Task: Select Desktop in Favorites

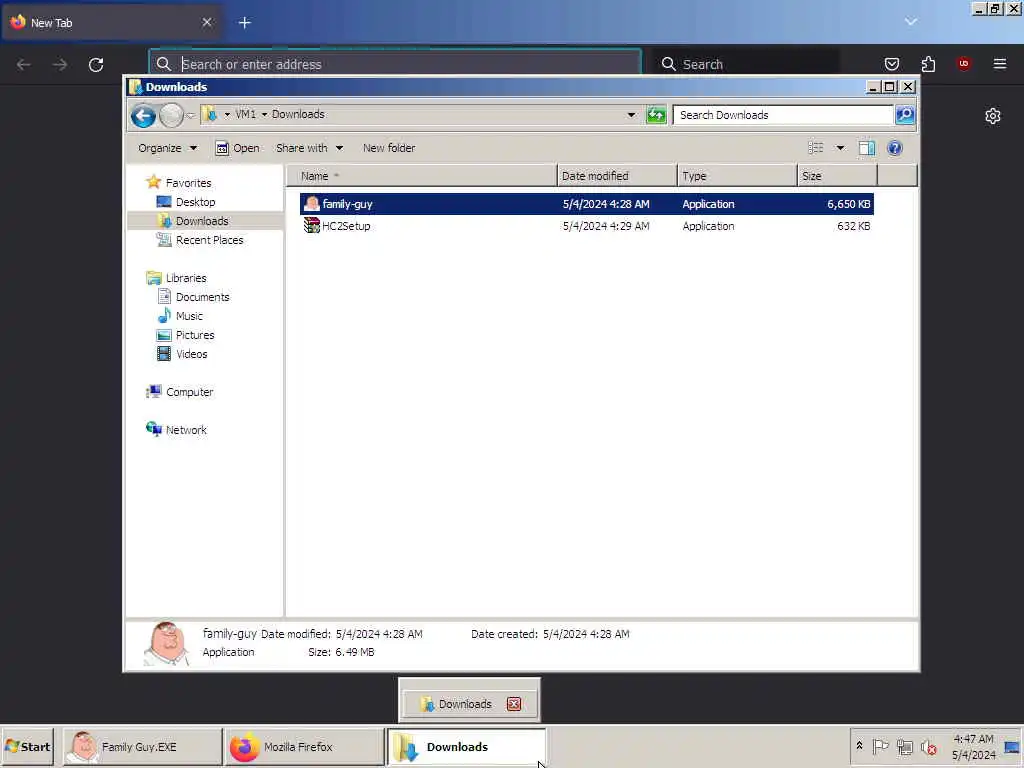Action: click(195, 202)
